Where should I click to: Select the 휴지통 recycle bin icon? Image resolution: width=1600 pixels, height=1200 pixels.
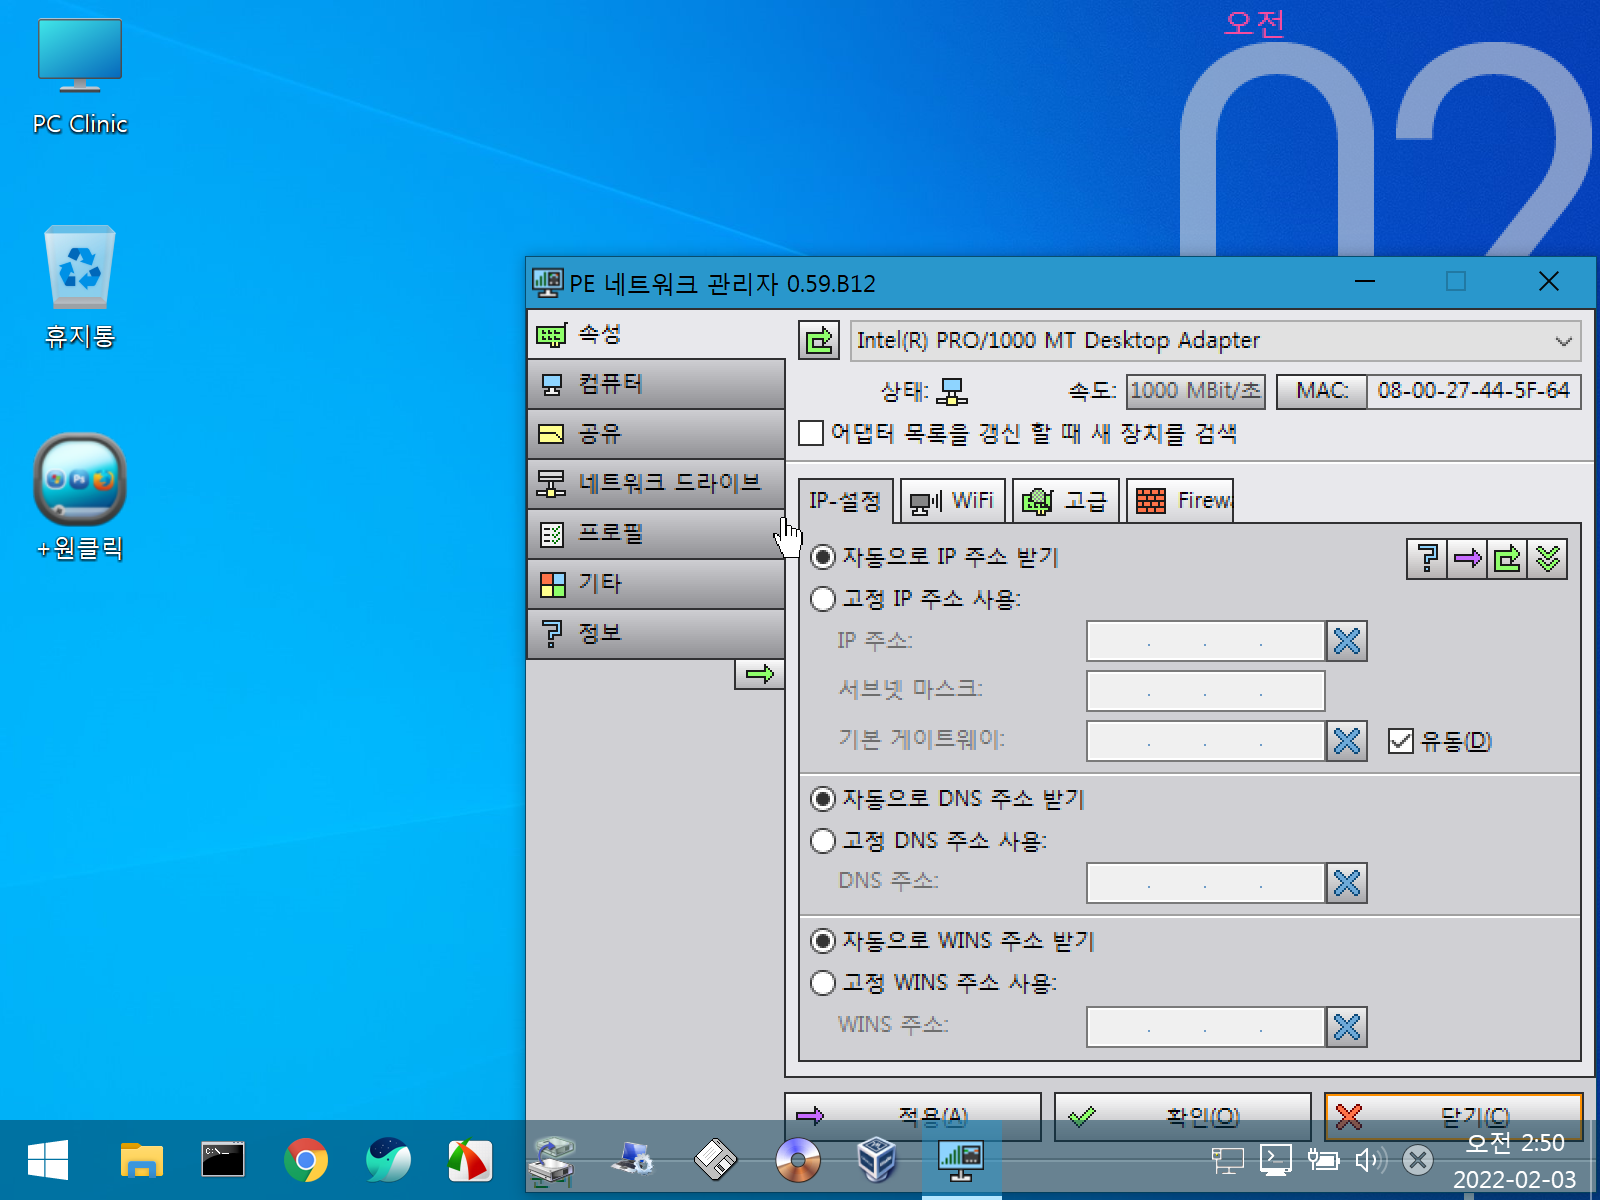click(x=80, y=287)
